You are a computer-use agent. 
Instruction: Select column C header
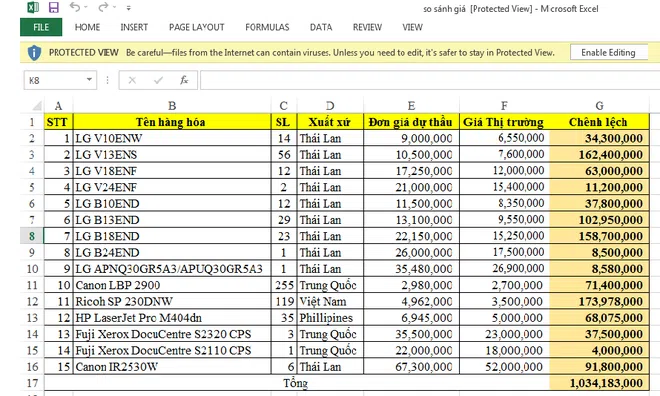click(284, 106)
